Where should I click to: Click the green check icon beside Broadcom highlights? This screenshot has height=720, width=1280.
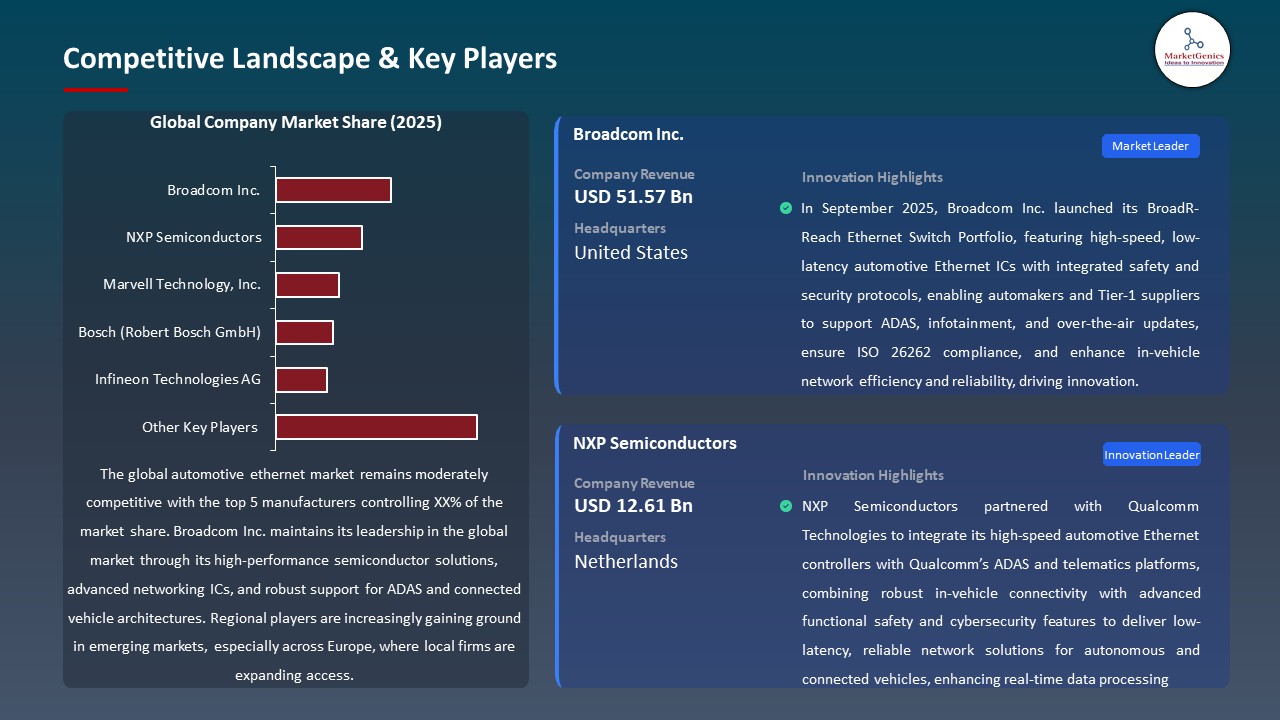coord(786,208)
